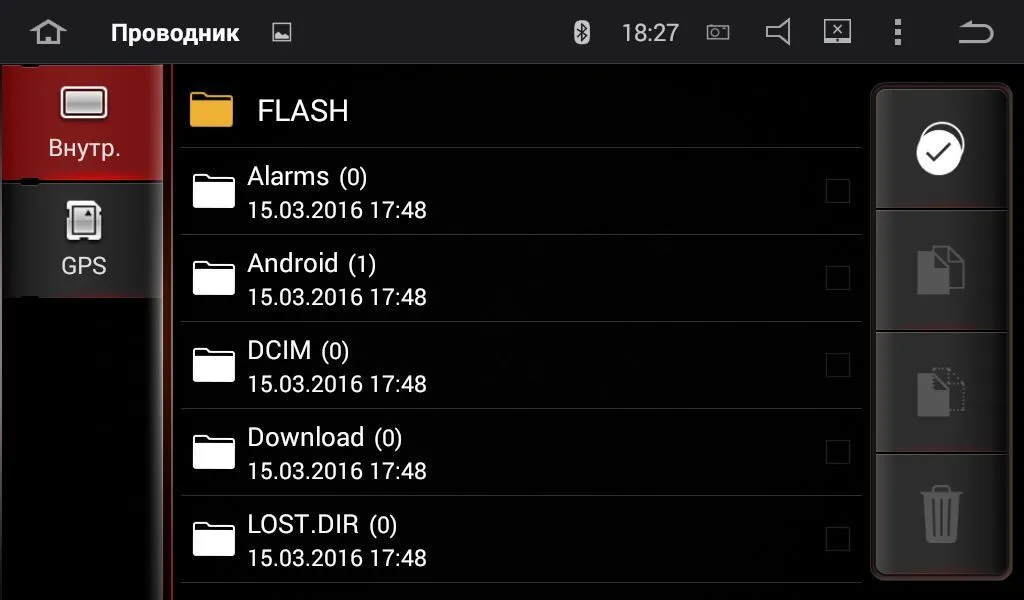Tap the volume speaker icon
1024x600 pixels.
click(778, 32)
